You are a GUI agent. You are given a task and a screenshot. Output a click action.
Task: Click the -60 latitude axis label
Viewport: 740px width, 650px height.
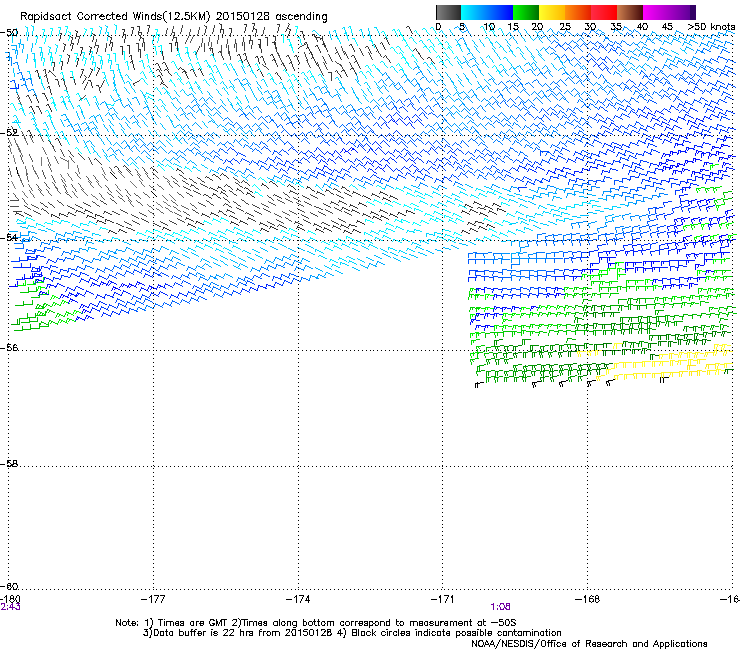pos(9,586)
